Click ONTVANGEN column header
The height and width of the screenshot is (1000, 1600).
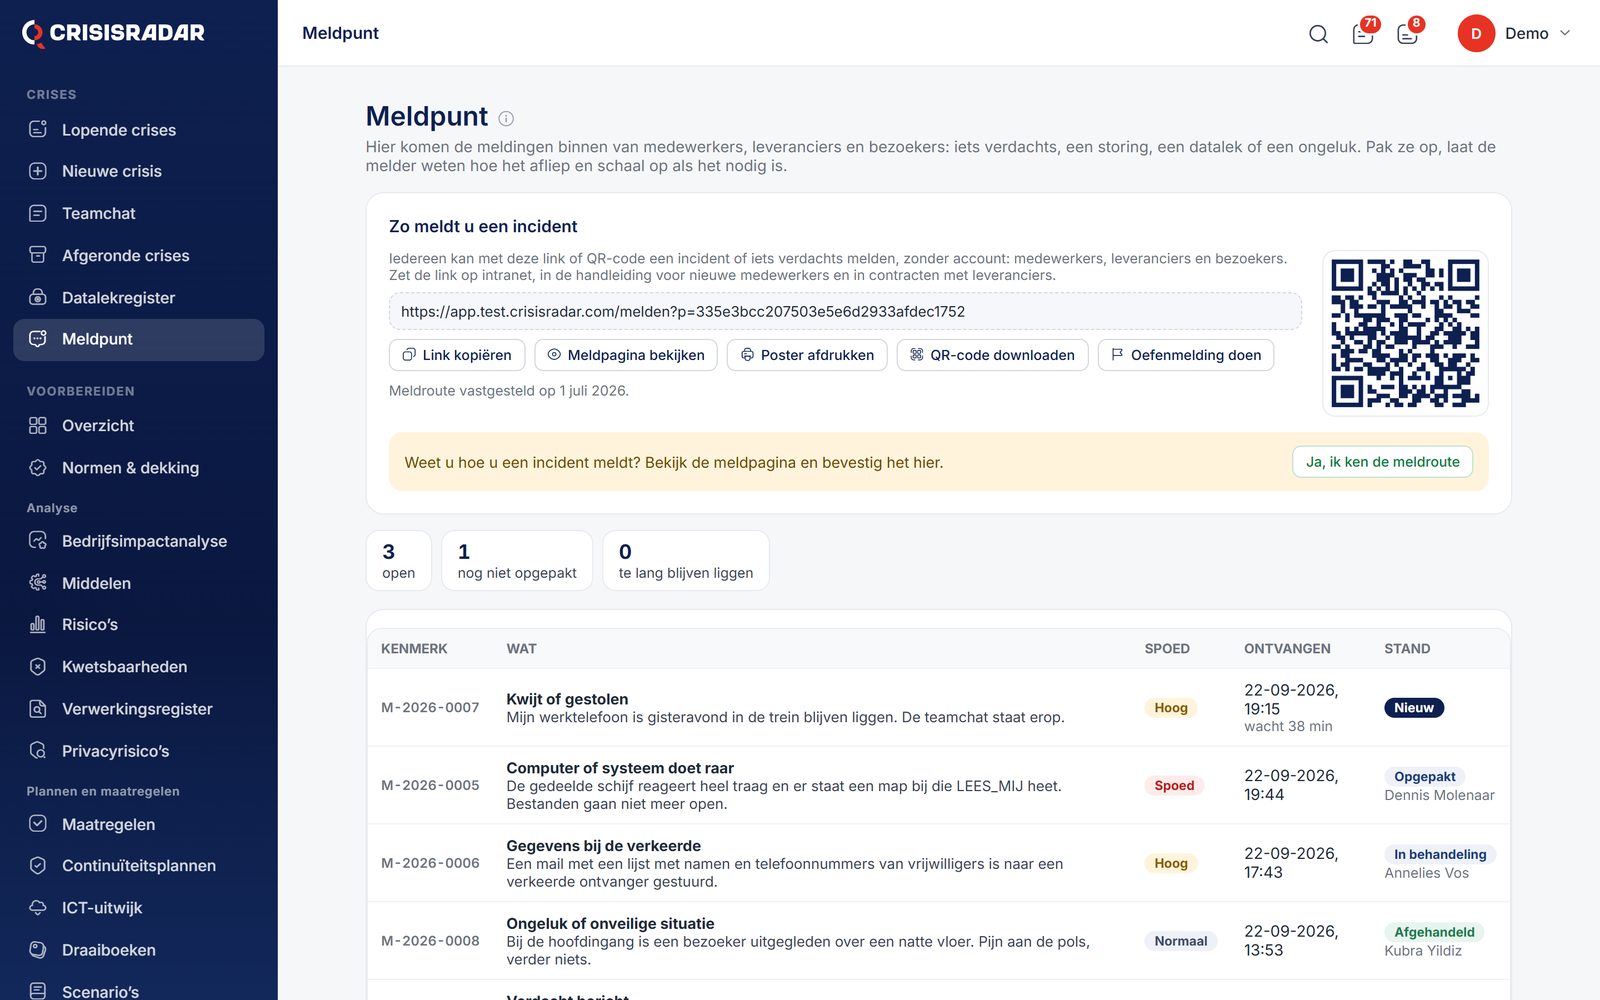1287,649
